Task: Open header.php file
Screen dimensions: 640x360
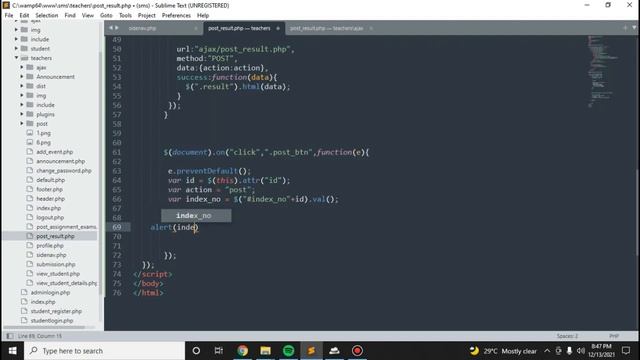Action: pos(50,199)
